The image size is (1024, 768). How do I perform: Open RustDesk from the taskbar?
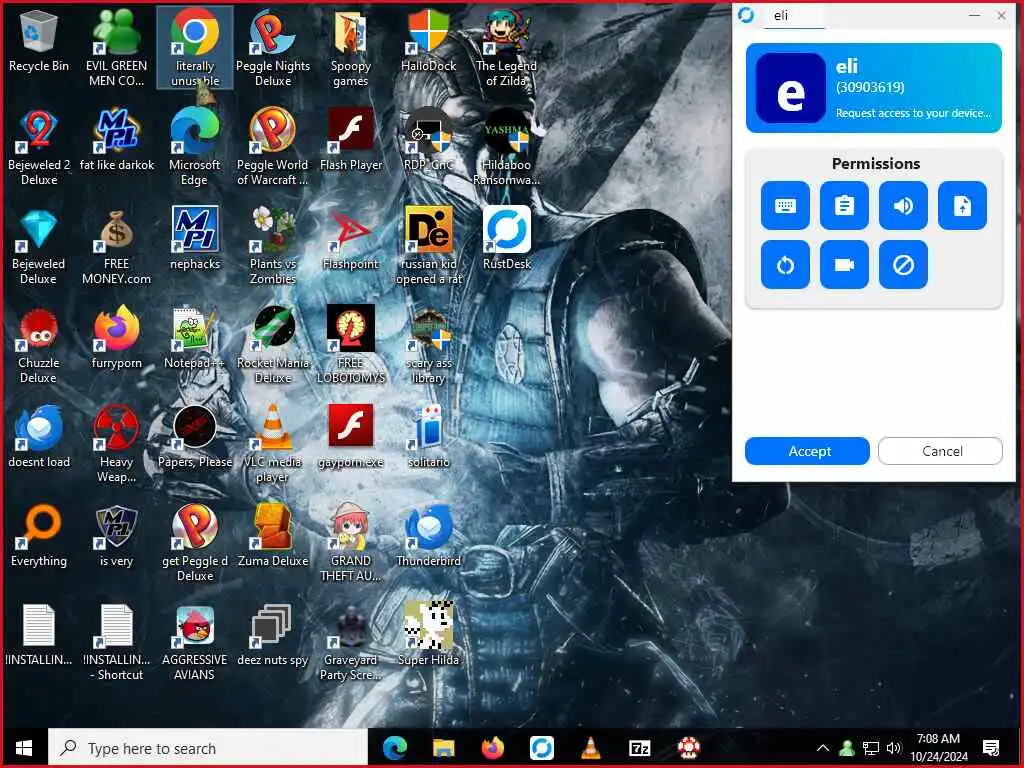[x=541, y=748]
